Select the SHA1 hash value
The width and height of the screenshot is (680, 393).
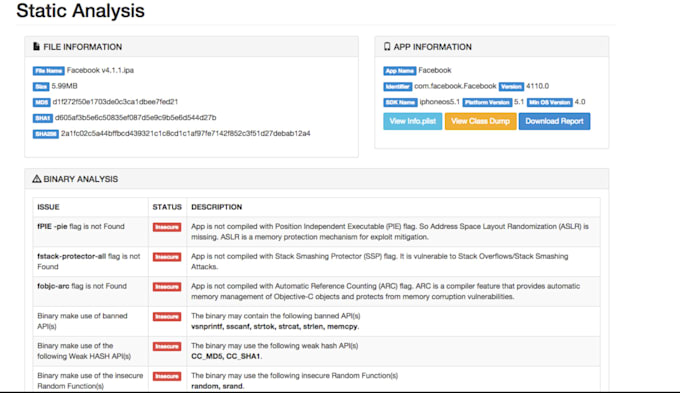pyautogui.click(x=135, y=118)
